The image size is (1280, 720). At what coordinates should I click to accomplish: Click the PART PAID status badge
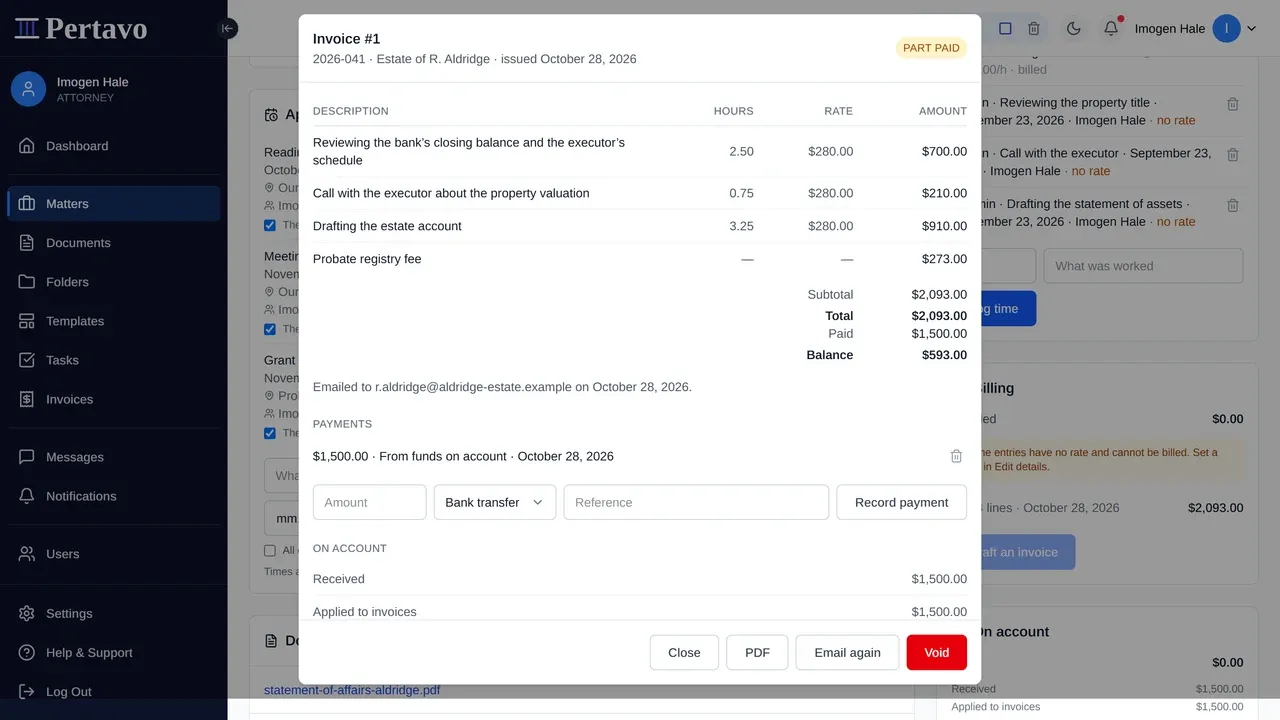pyautogui.click(x=931, y=48)
